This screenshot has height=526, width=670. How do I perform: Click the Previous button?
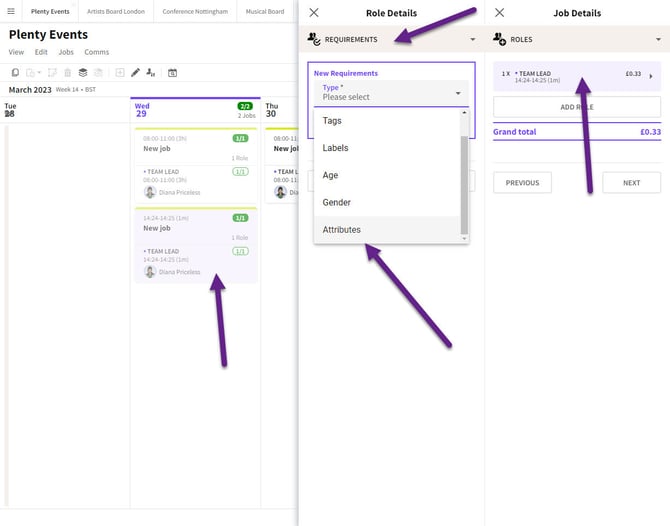522,183
